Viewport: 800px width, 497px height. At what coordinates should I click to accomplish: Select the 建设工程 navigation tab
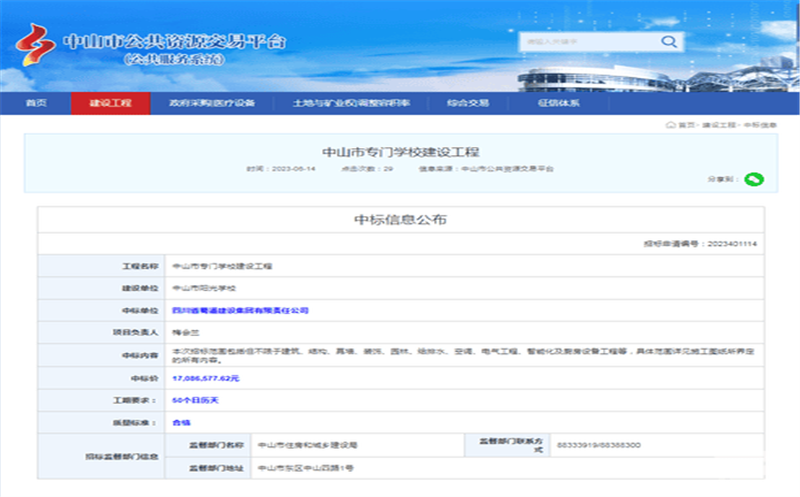110,103
